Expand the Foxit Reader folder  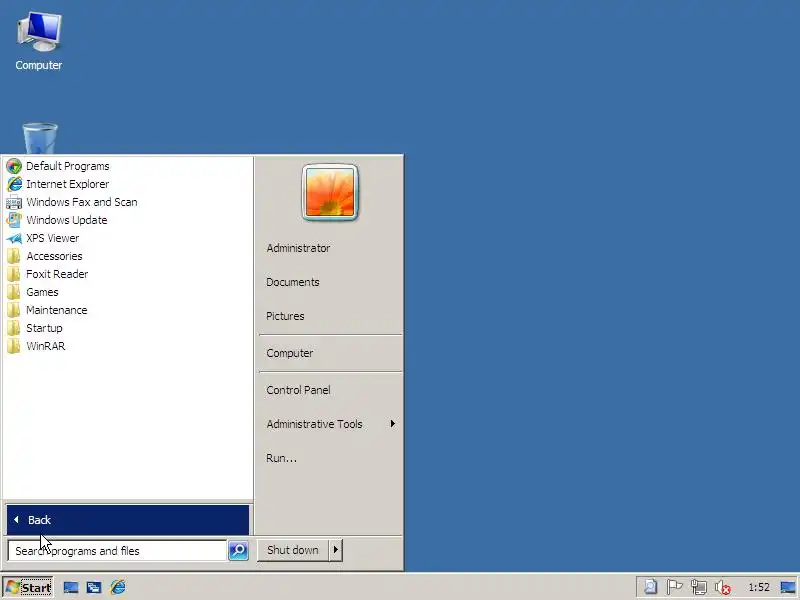click(57, 274)
